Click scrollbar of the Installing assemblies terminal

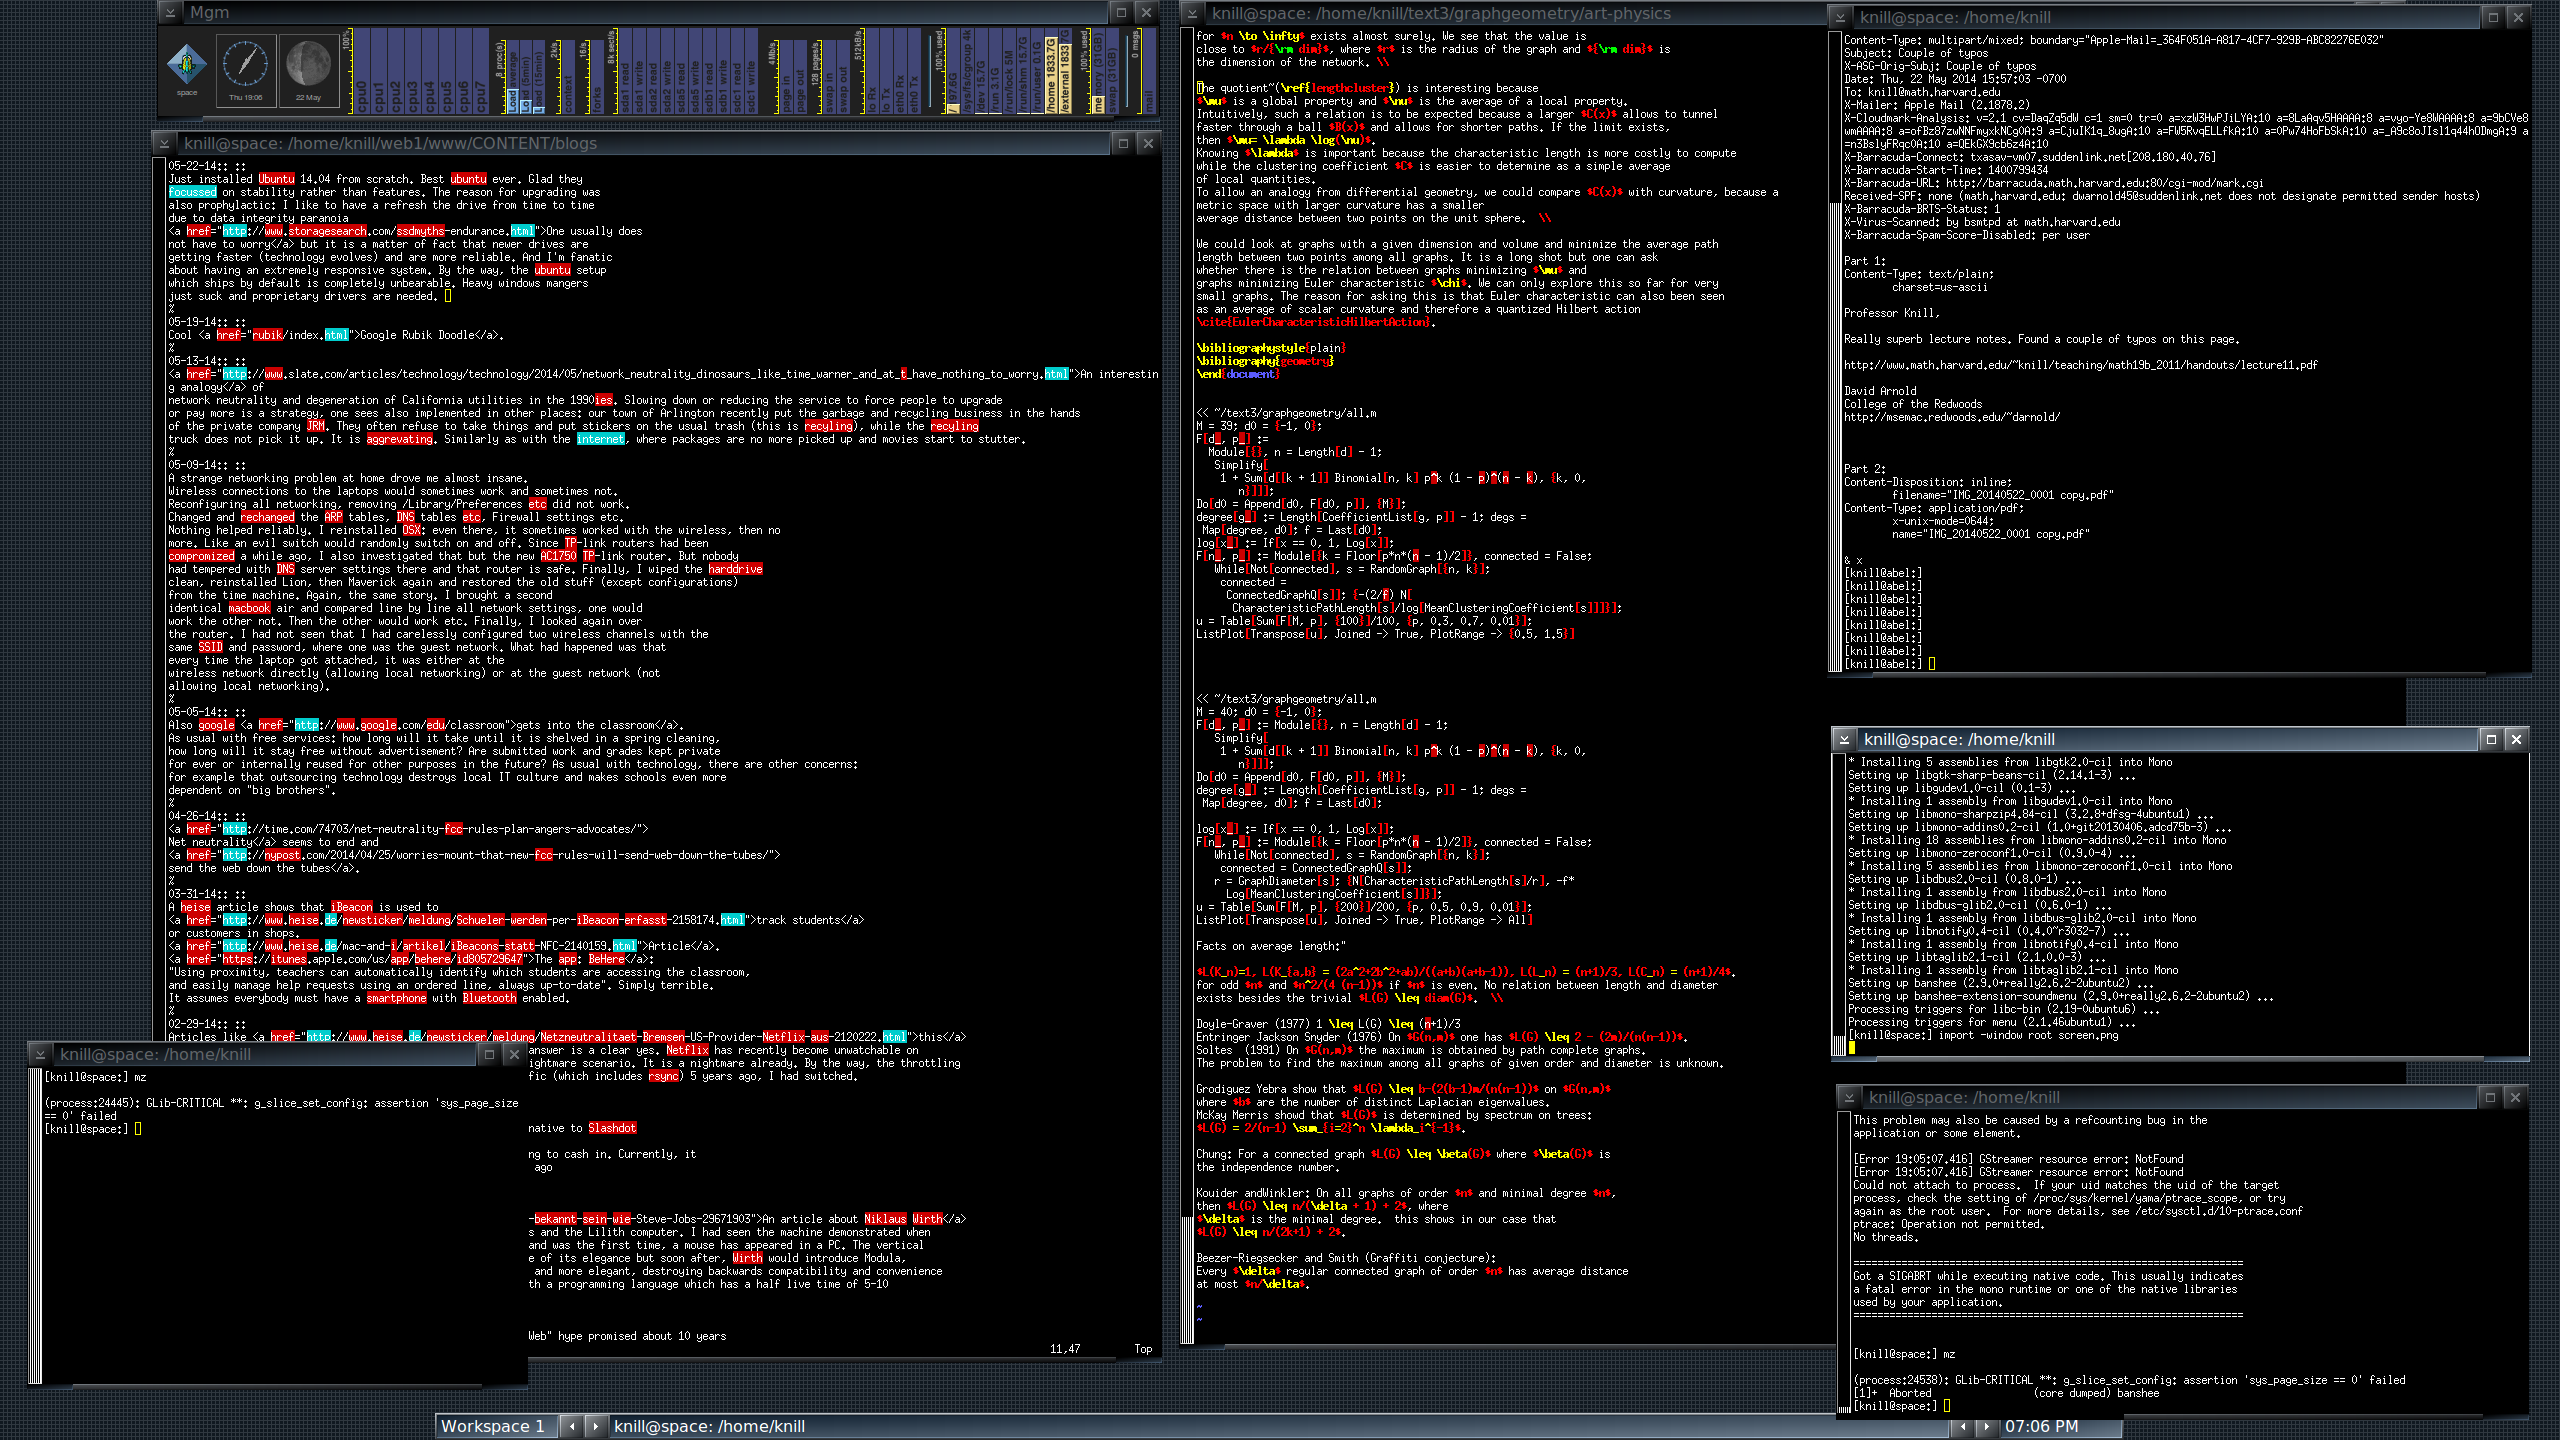click(1838, 900)
